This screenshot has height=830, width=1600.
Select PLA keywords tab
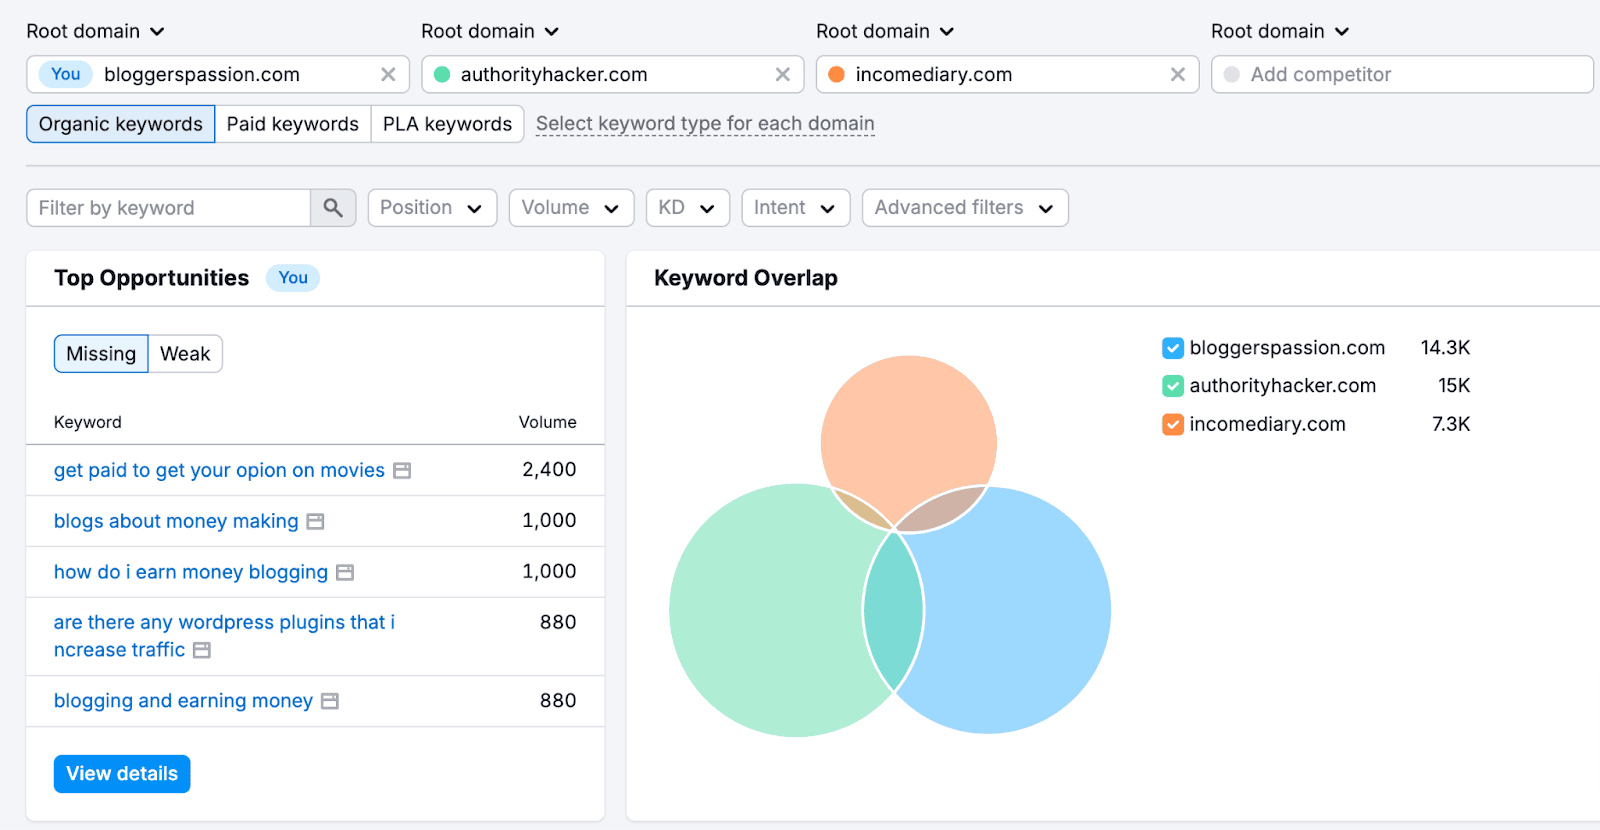tap(447, 124)
